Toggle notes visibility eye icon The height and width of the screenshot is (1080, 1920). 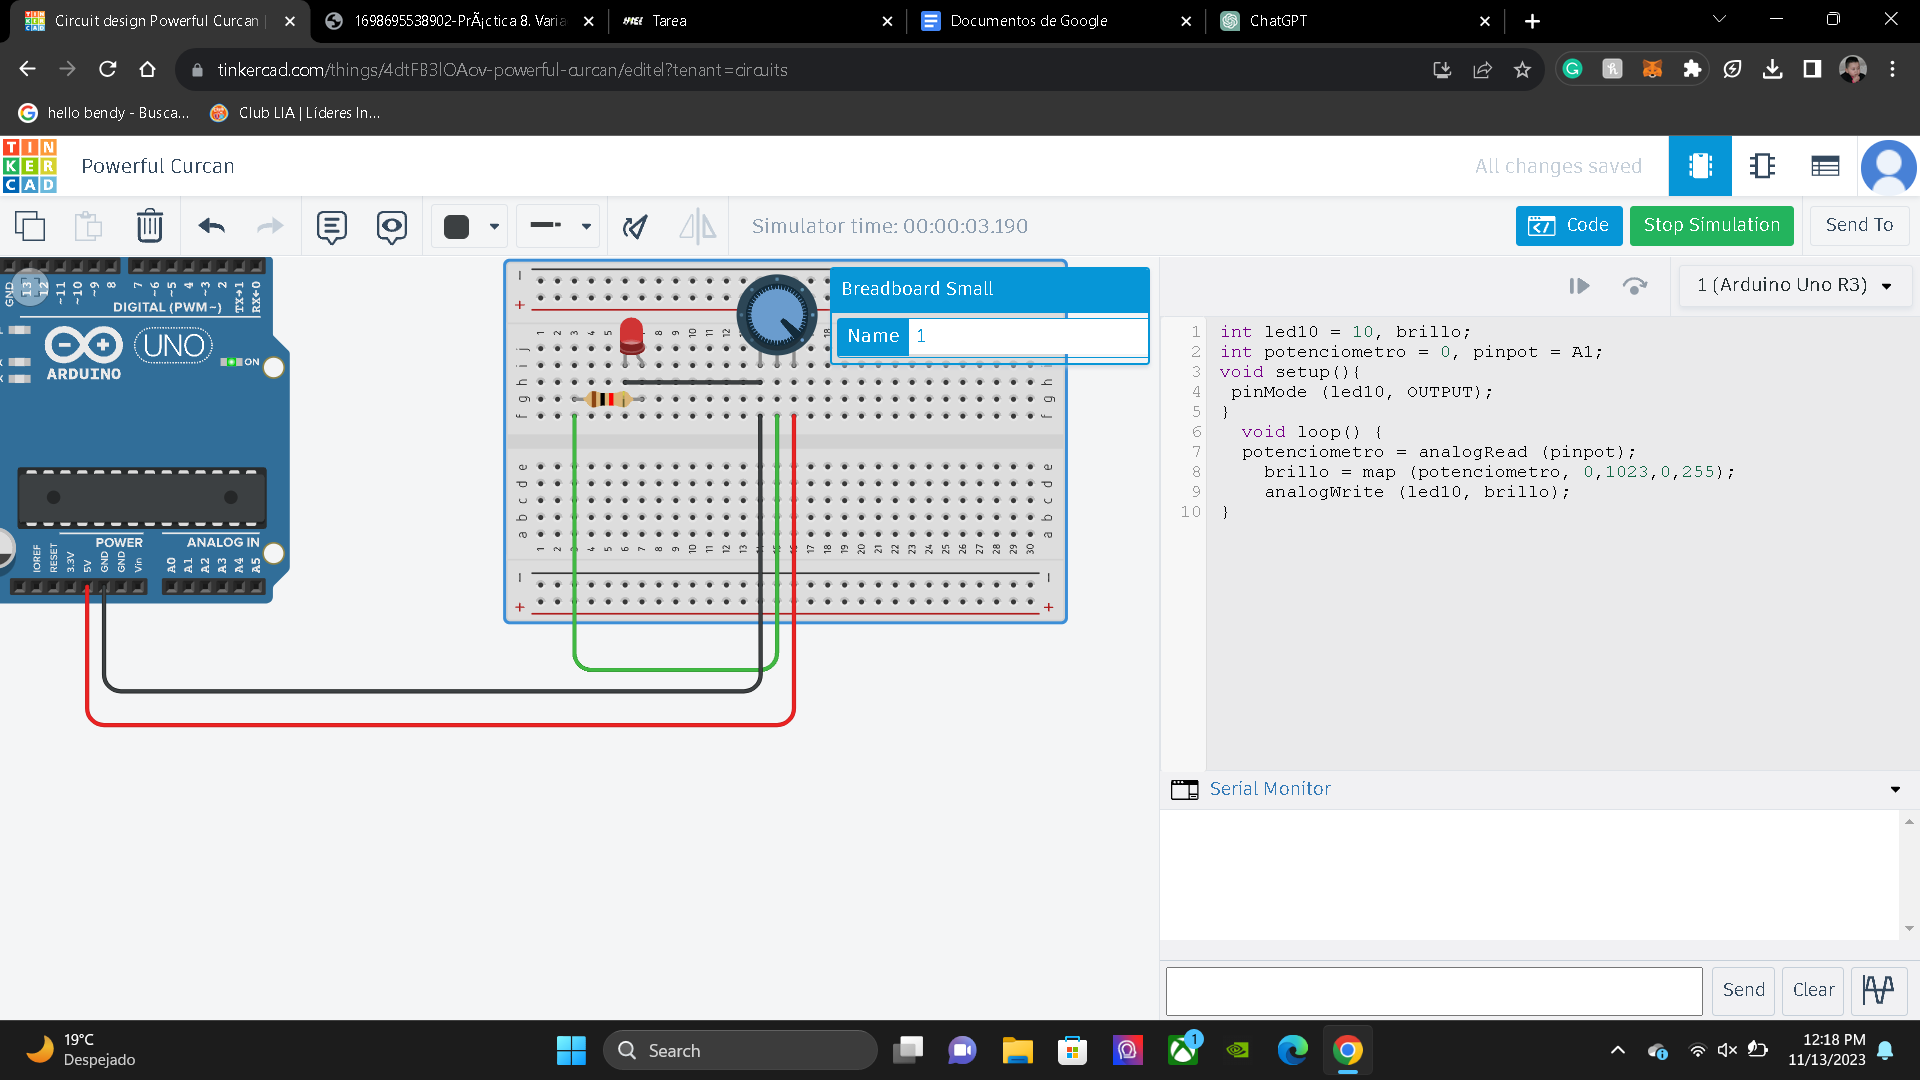pyautogui.click(x=391, y=226)
